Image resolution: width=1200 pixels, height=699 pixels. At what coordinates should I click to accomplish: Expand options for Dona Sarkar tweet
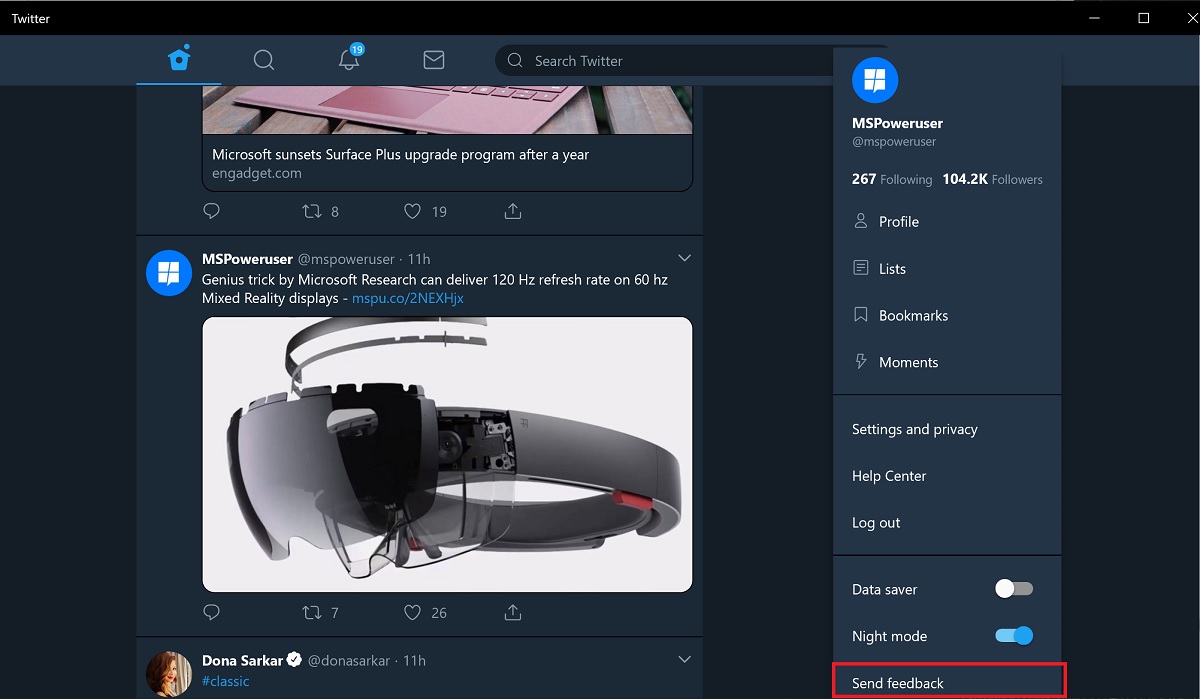click(685, 659)
